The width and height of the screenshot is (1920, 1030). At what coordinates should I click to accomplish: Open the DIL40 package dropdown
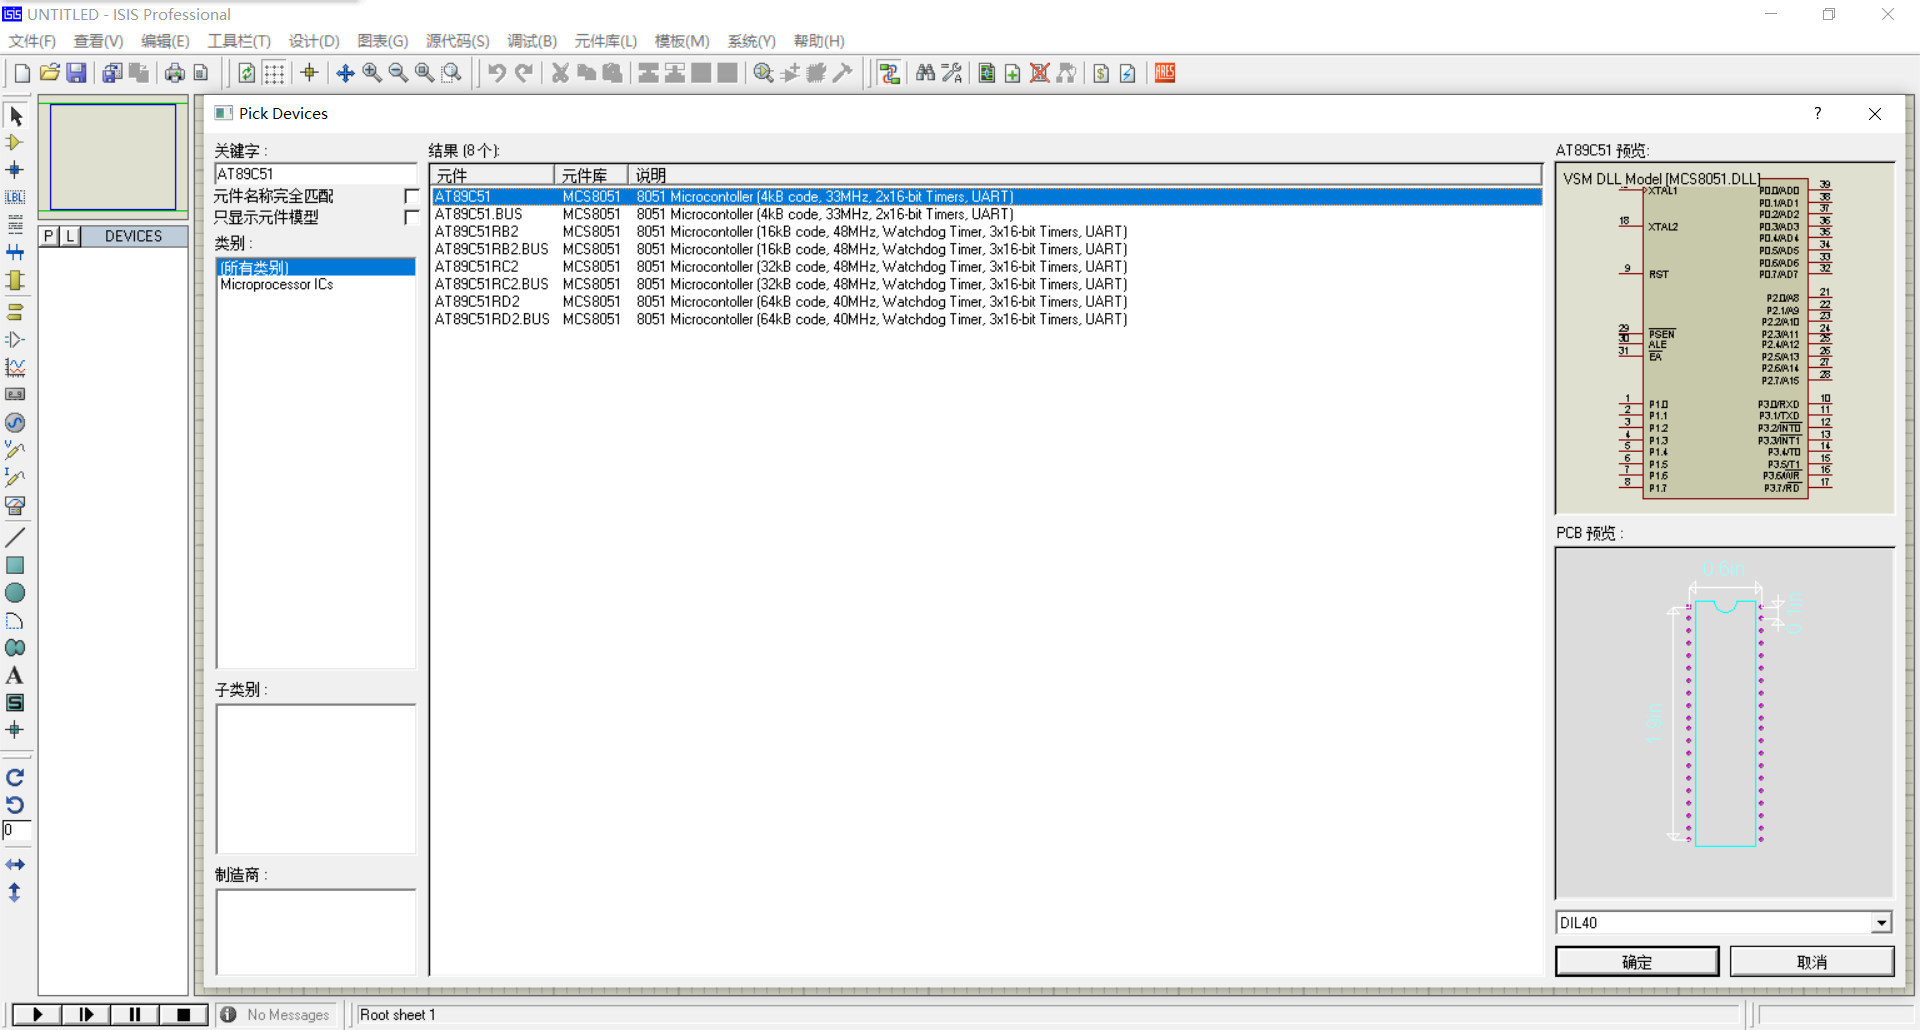click(1881, 923)
